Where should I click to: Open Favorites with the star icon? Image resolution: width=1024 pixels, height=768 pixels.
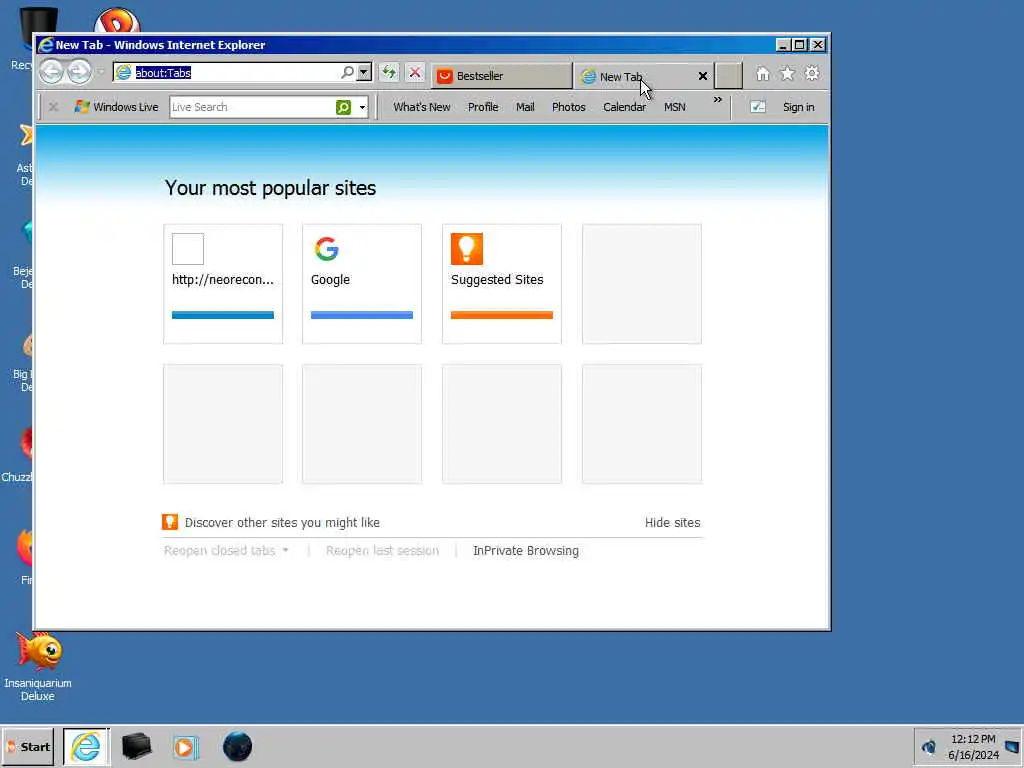(787, 74)
